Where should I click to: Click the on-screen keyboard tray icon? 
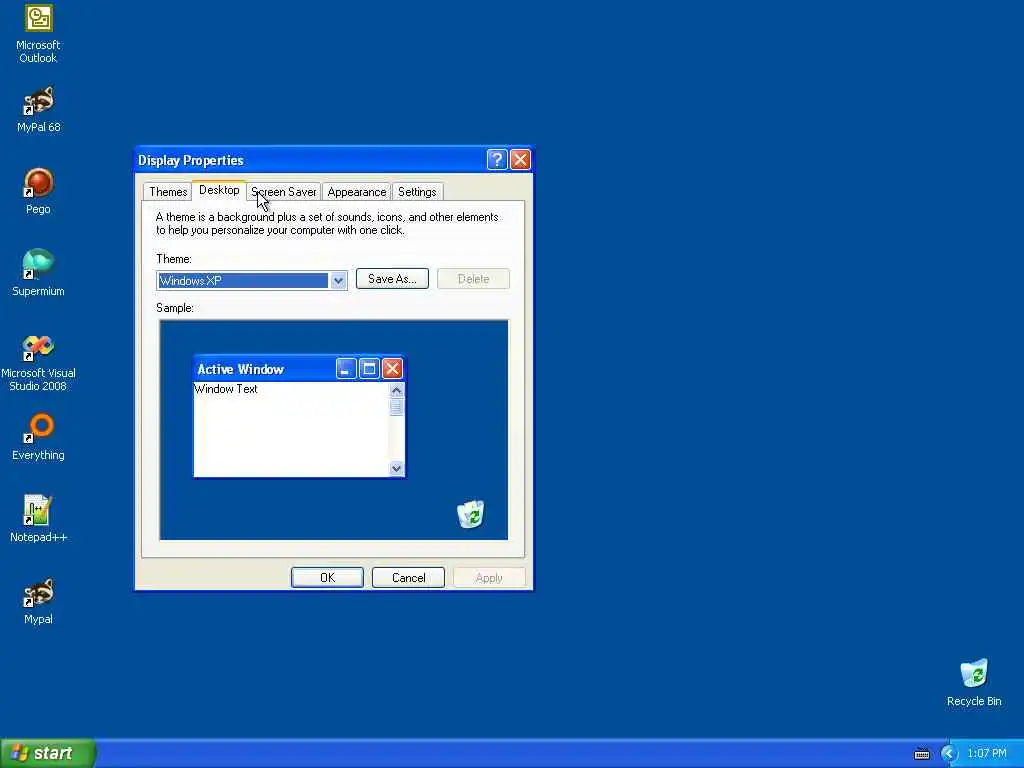[x=921, y=754]
